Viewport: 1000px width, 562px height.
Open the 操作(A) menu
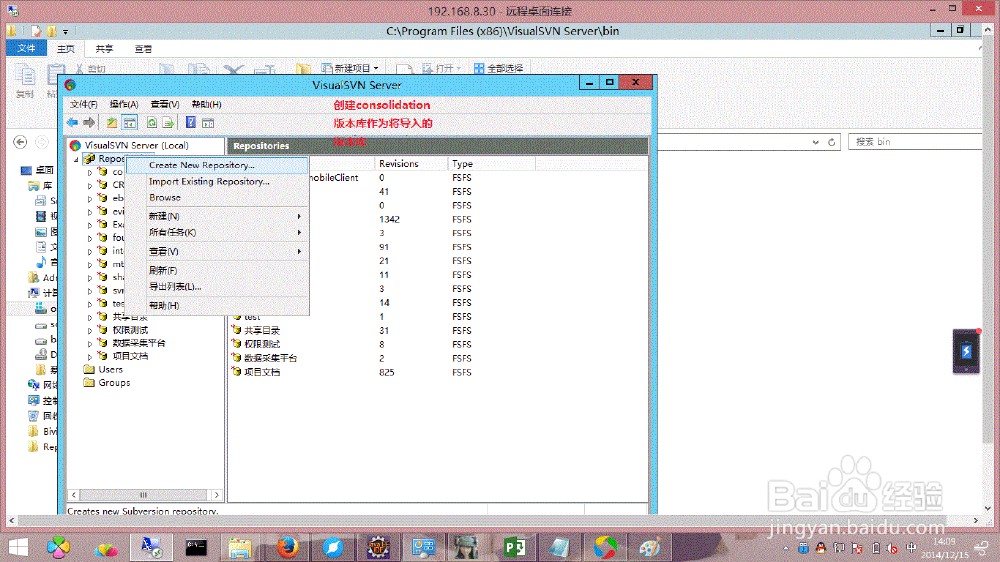tap(124, 104)
